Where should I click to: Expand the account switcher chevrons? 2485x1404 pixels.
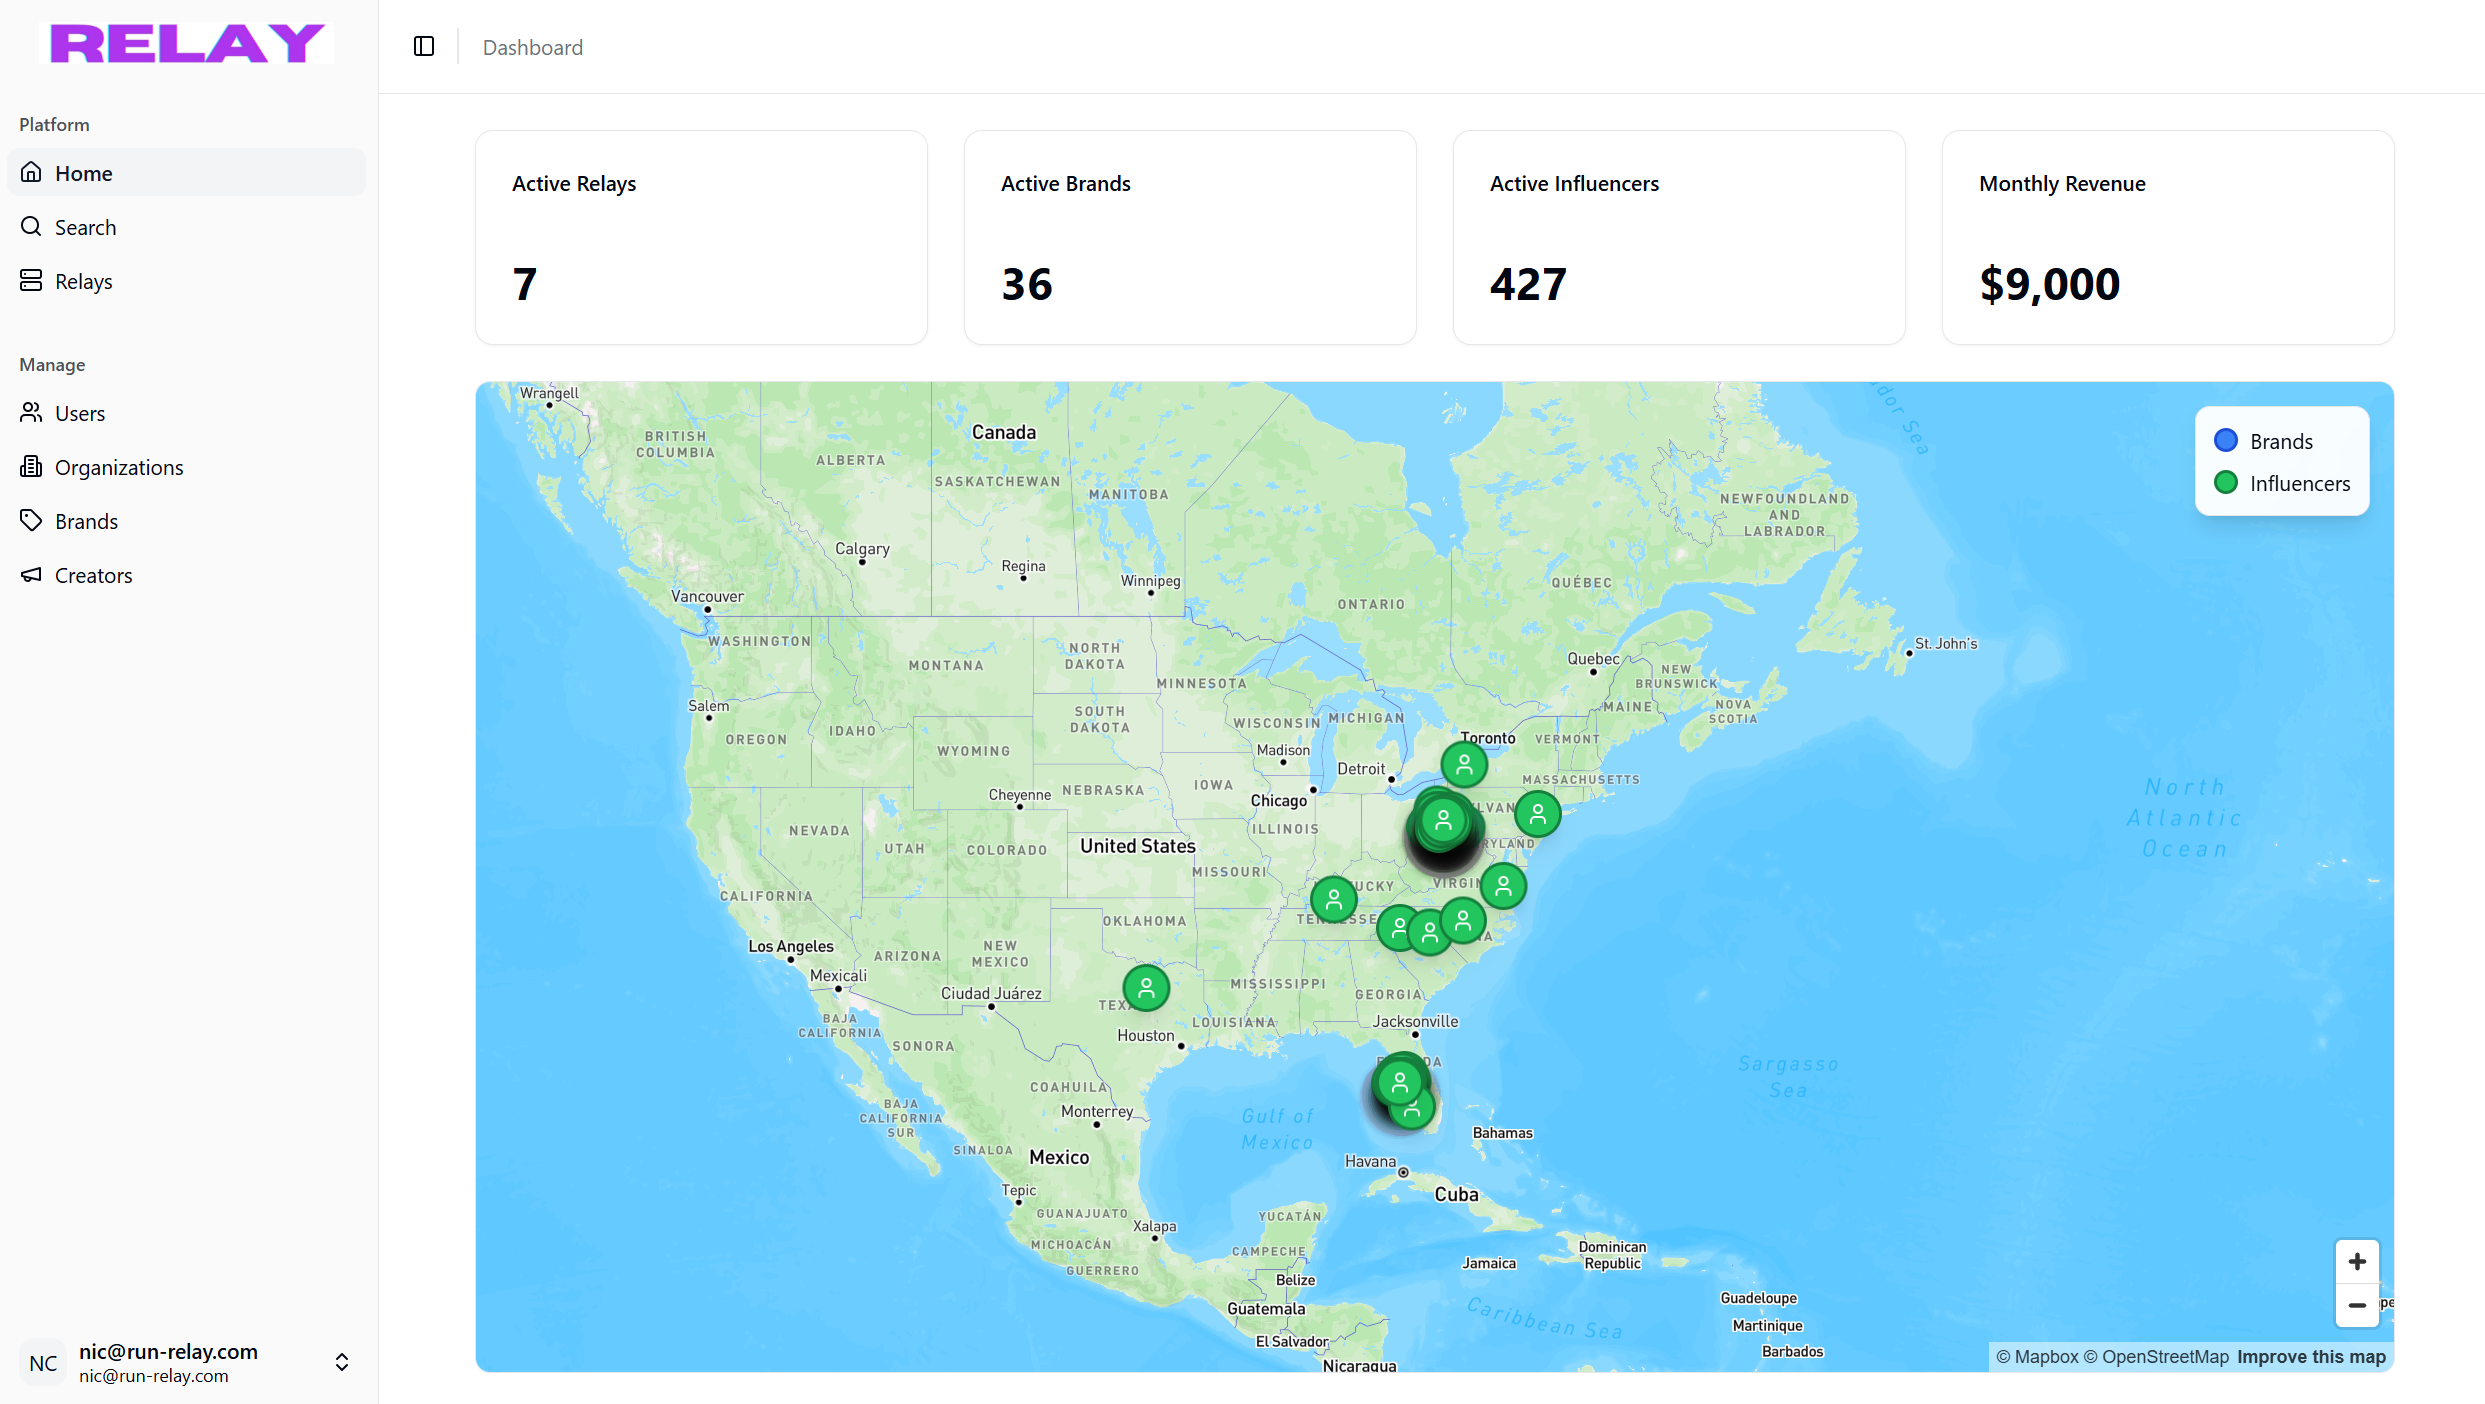click(341, 1362)
